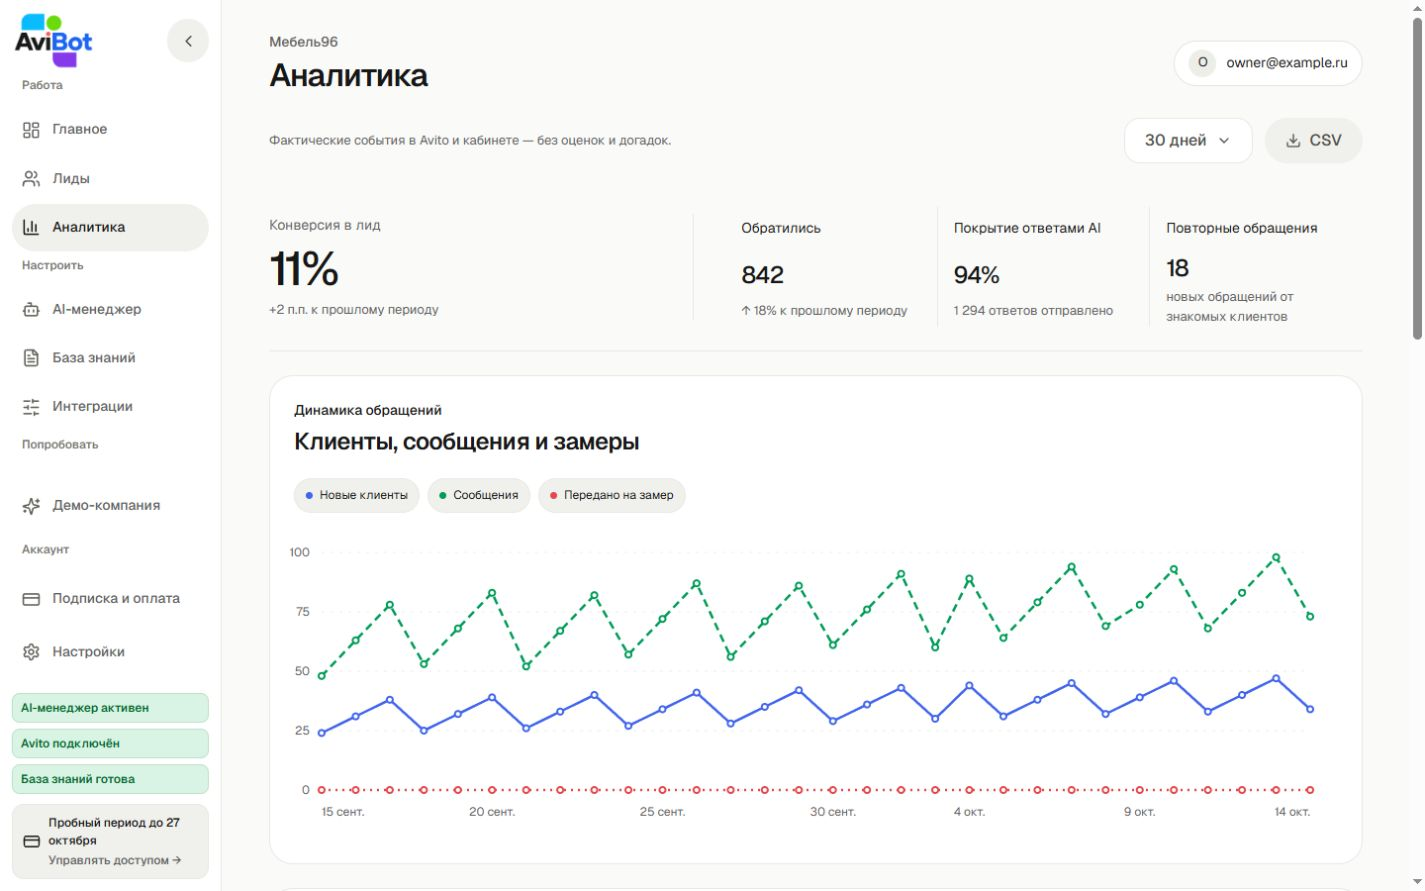
Task: Open the AI-менеджер menu item
Action: point(110,309)
